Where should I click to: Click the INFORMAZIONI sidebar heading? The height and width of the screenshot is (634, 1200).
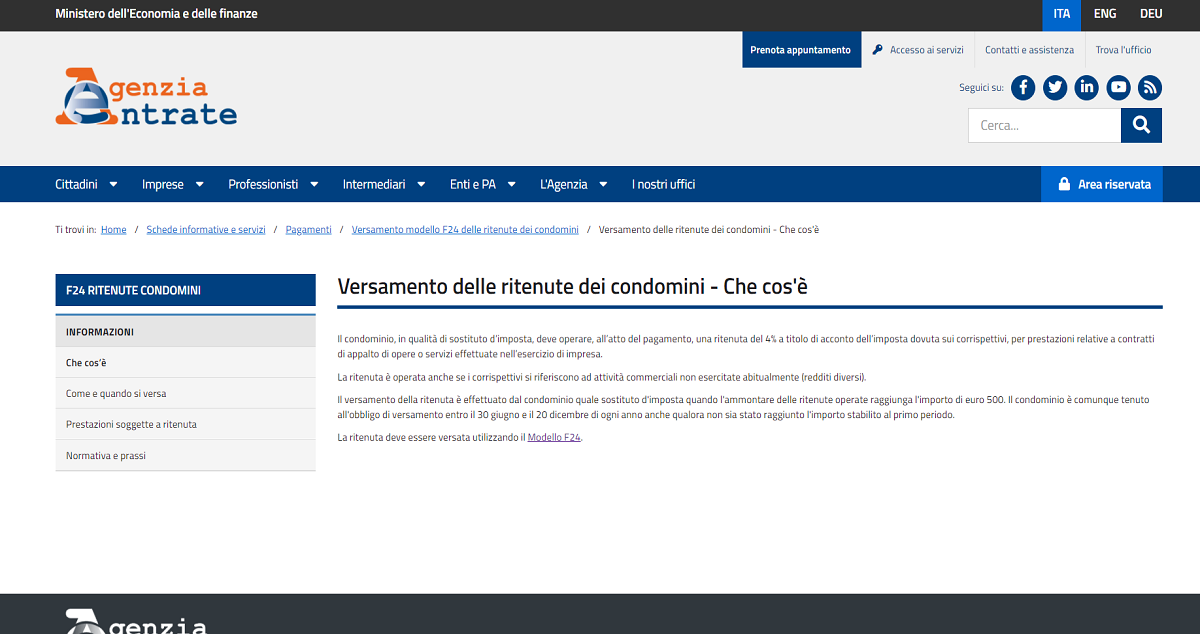point(186,332)
